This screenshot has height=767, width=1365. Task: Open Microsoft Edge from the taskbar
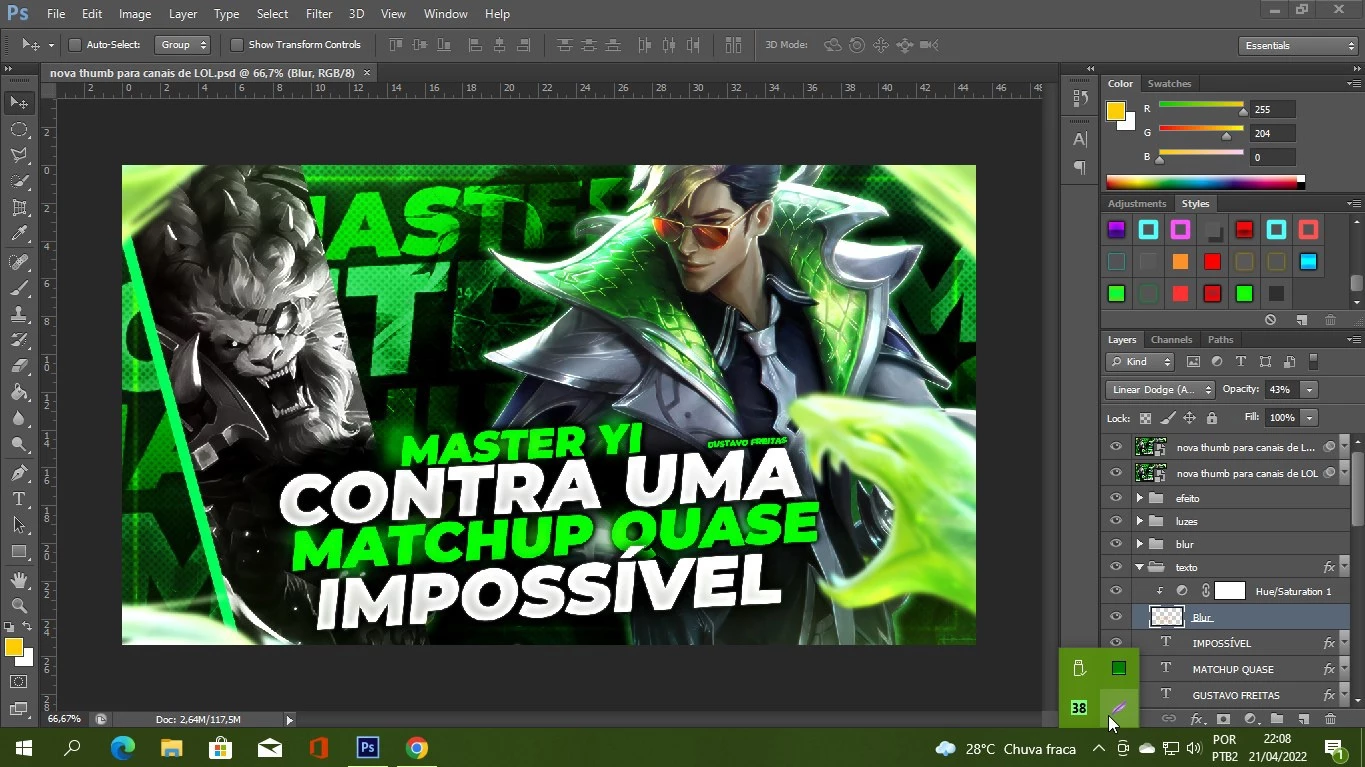[x=122, y=748]
